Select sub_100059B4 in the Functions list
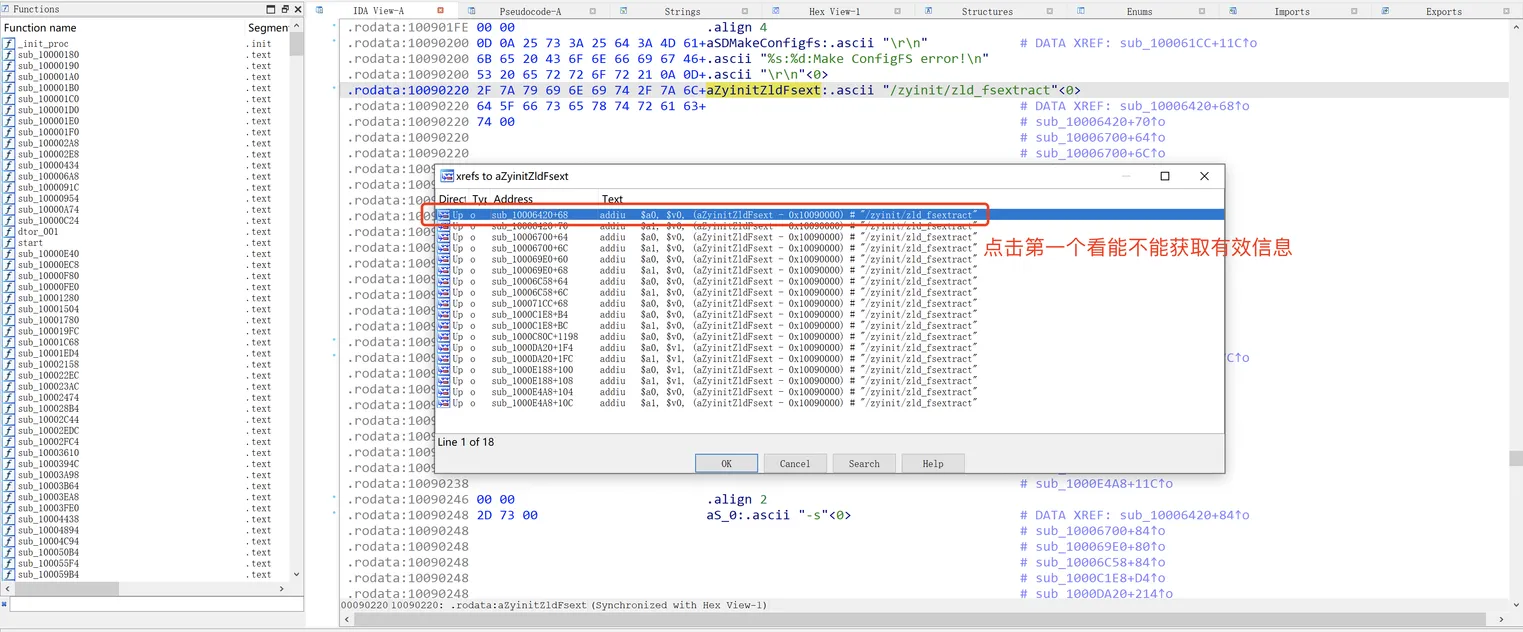1523x632 pixels. [48, 574]
